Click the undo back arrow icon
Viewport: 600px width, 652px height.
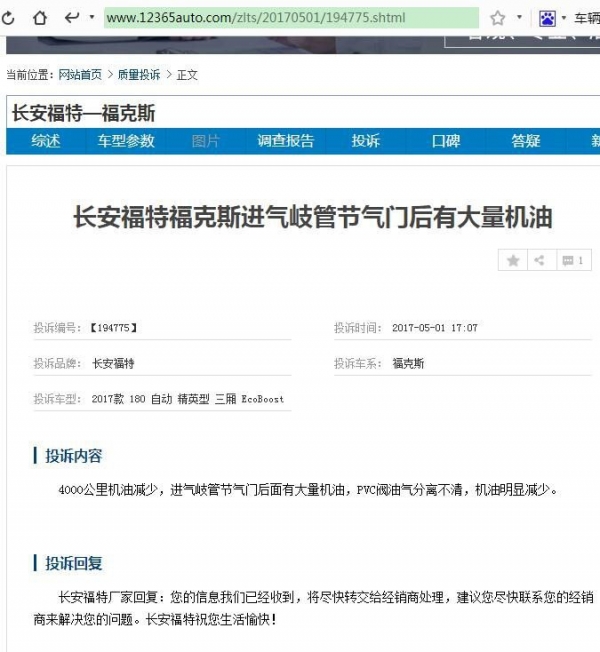click(72, 17)
